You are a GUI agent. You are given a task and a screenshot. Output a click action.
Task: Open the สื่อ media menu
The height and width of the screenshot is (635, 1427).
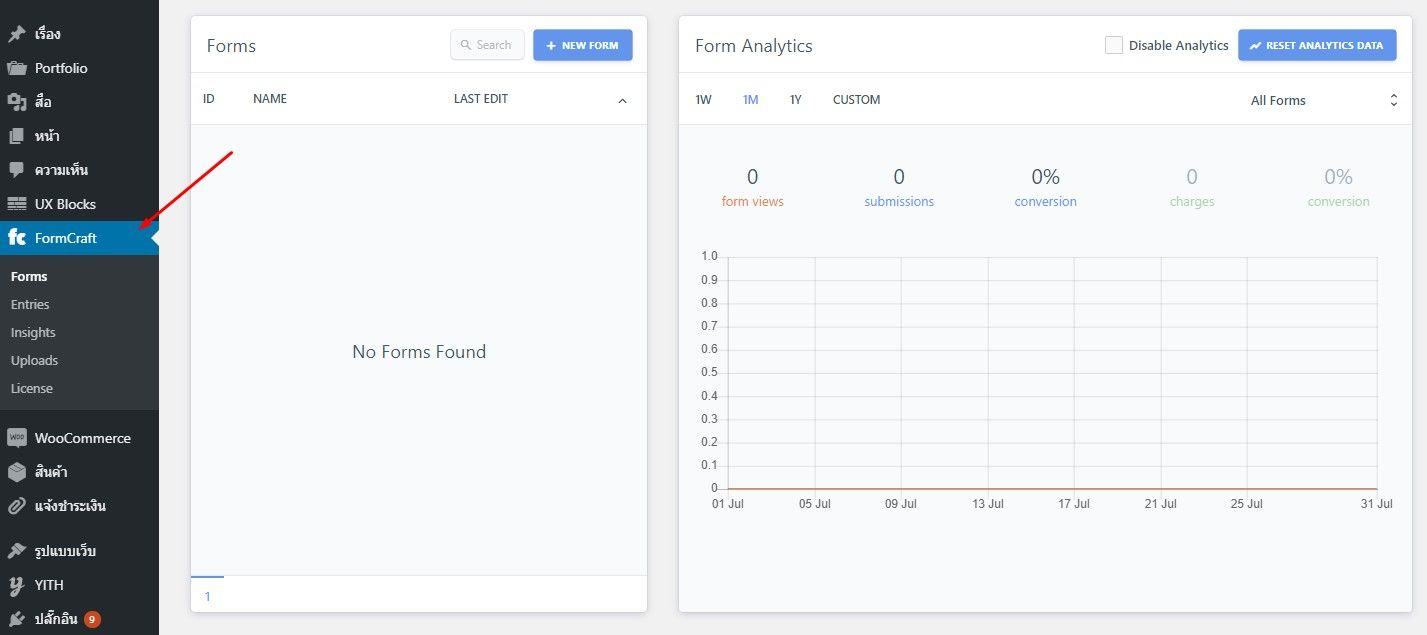(79, 102)
